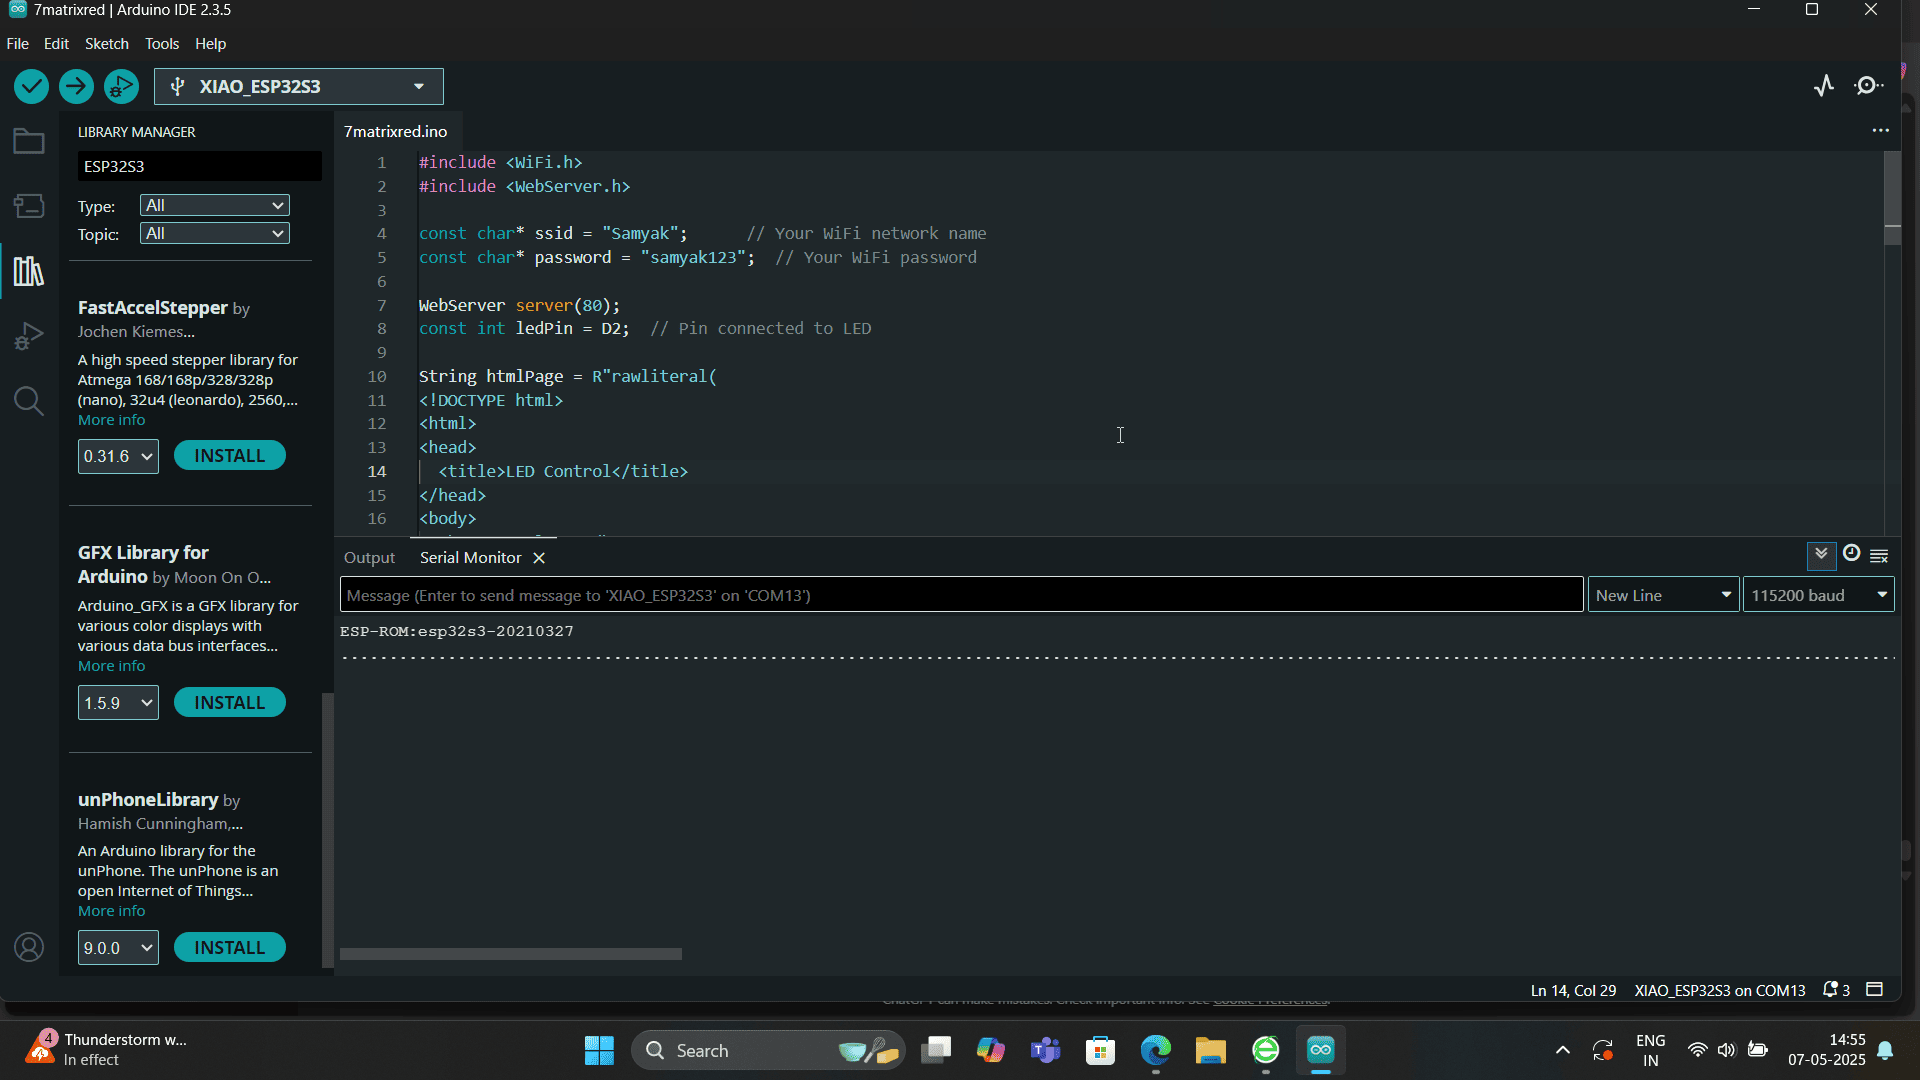Image resolution: width=1920 pixels, height=1080 pixels.
Task: Open the Boards Manager sidebar icon
Action: click(x=29, y=206)
